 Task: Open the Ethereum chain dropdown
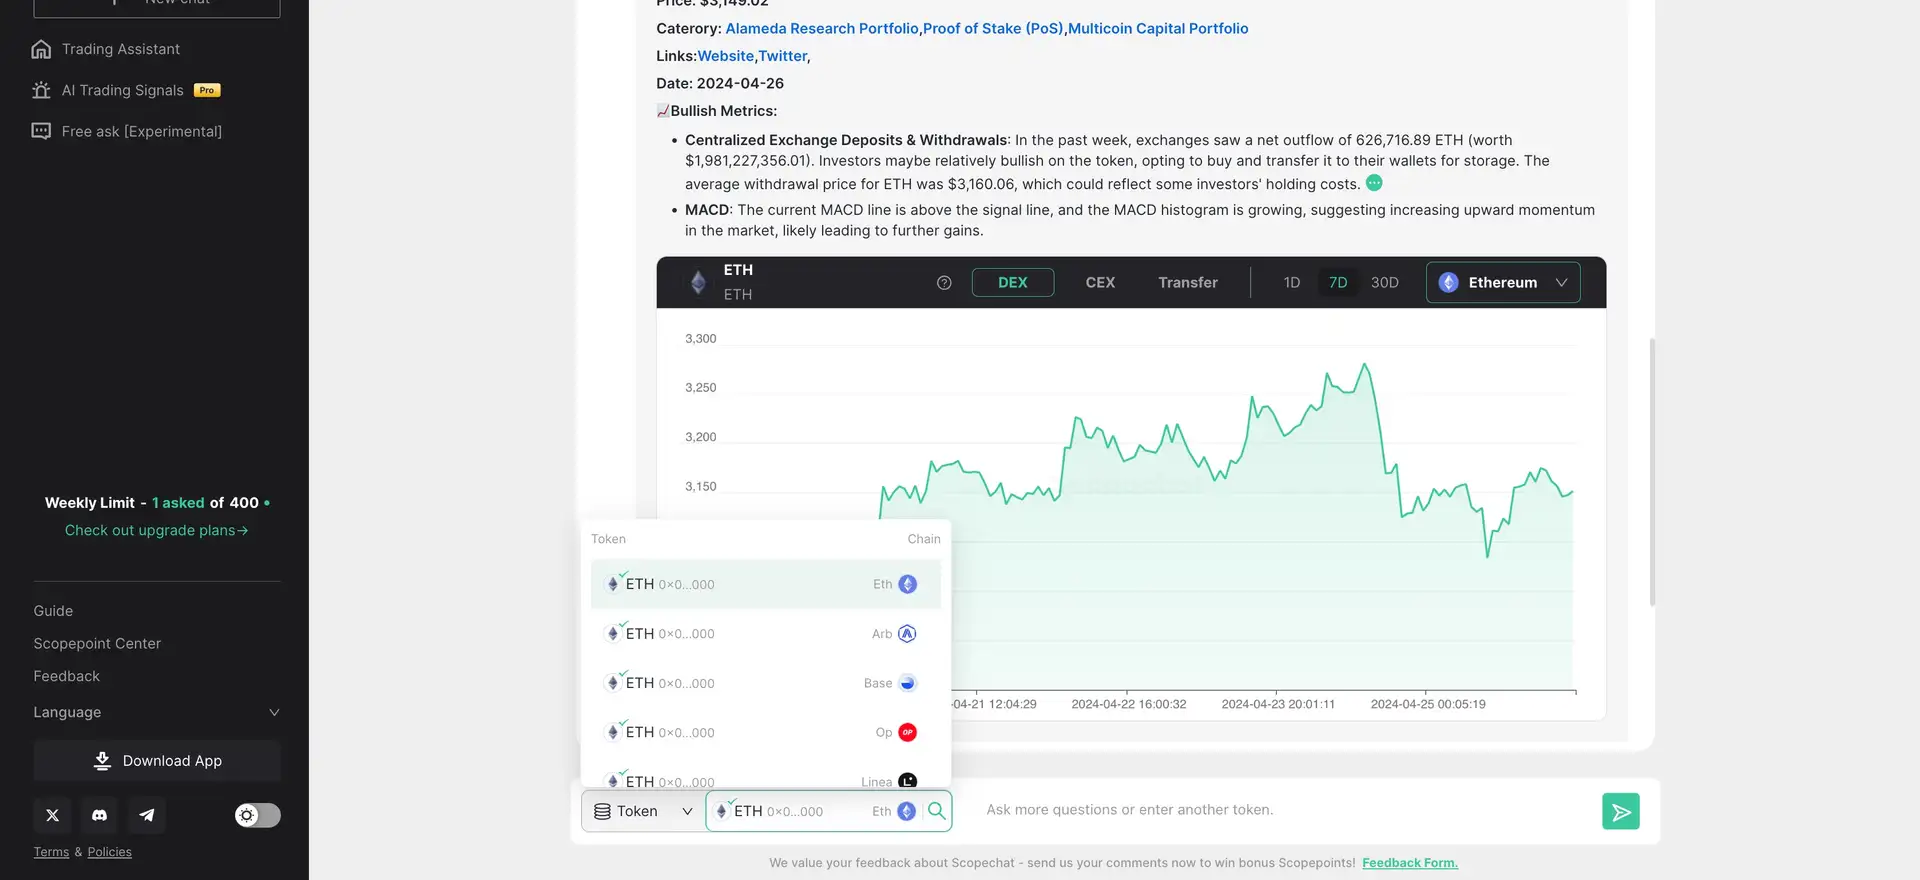(1502, 283)
